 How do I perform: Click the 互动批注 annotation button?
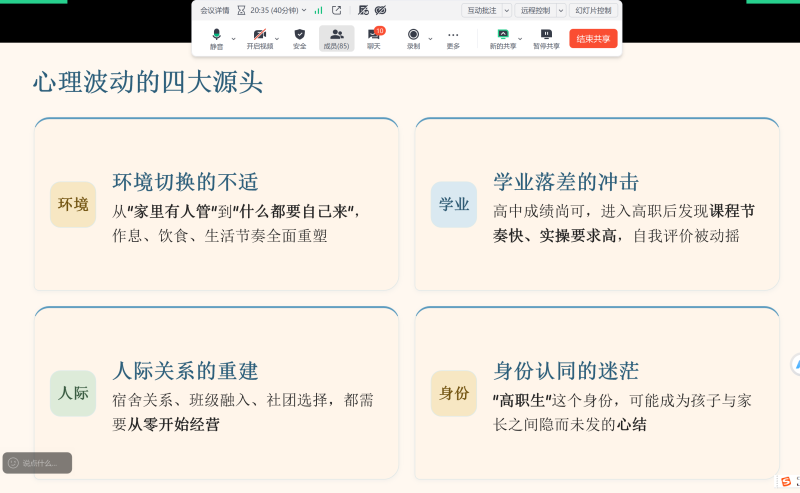(x=482, y=10)
